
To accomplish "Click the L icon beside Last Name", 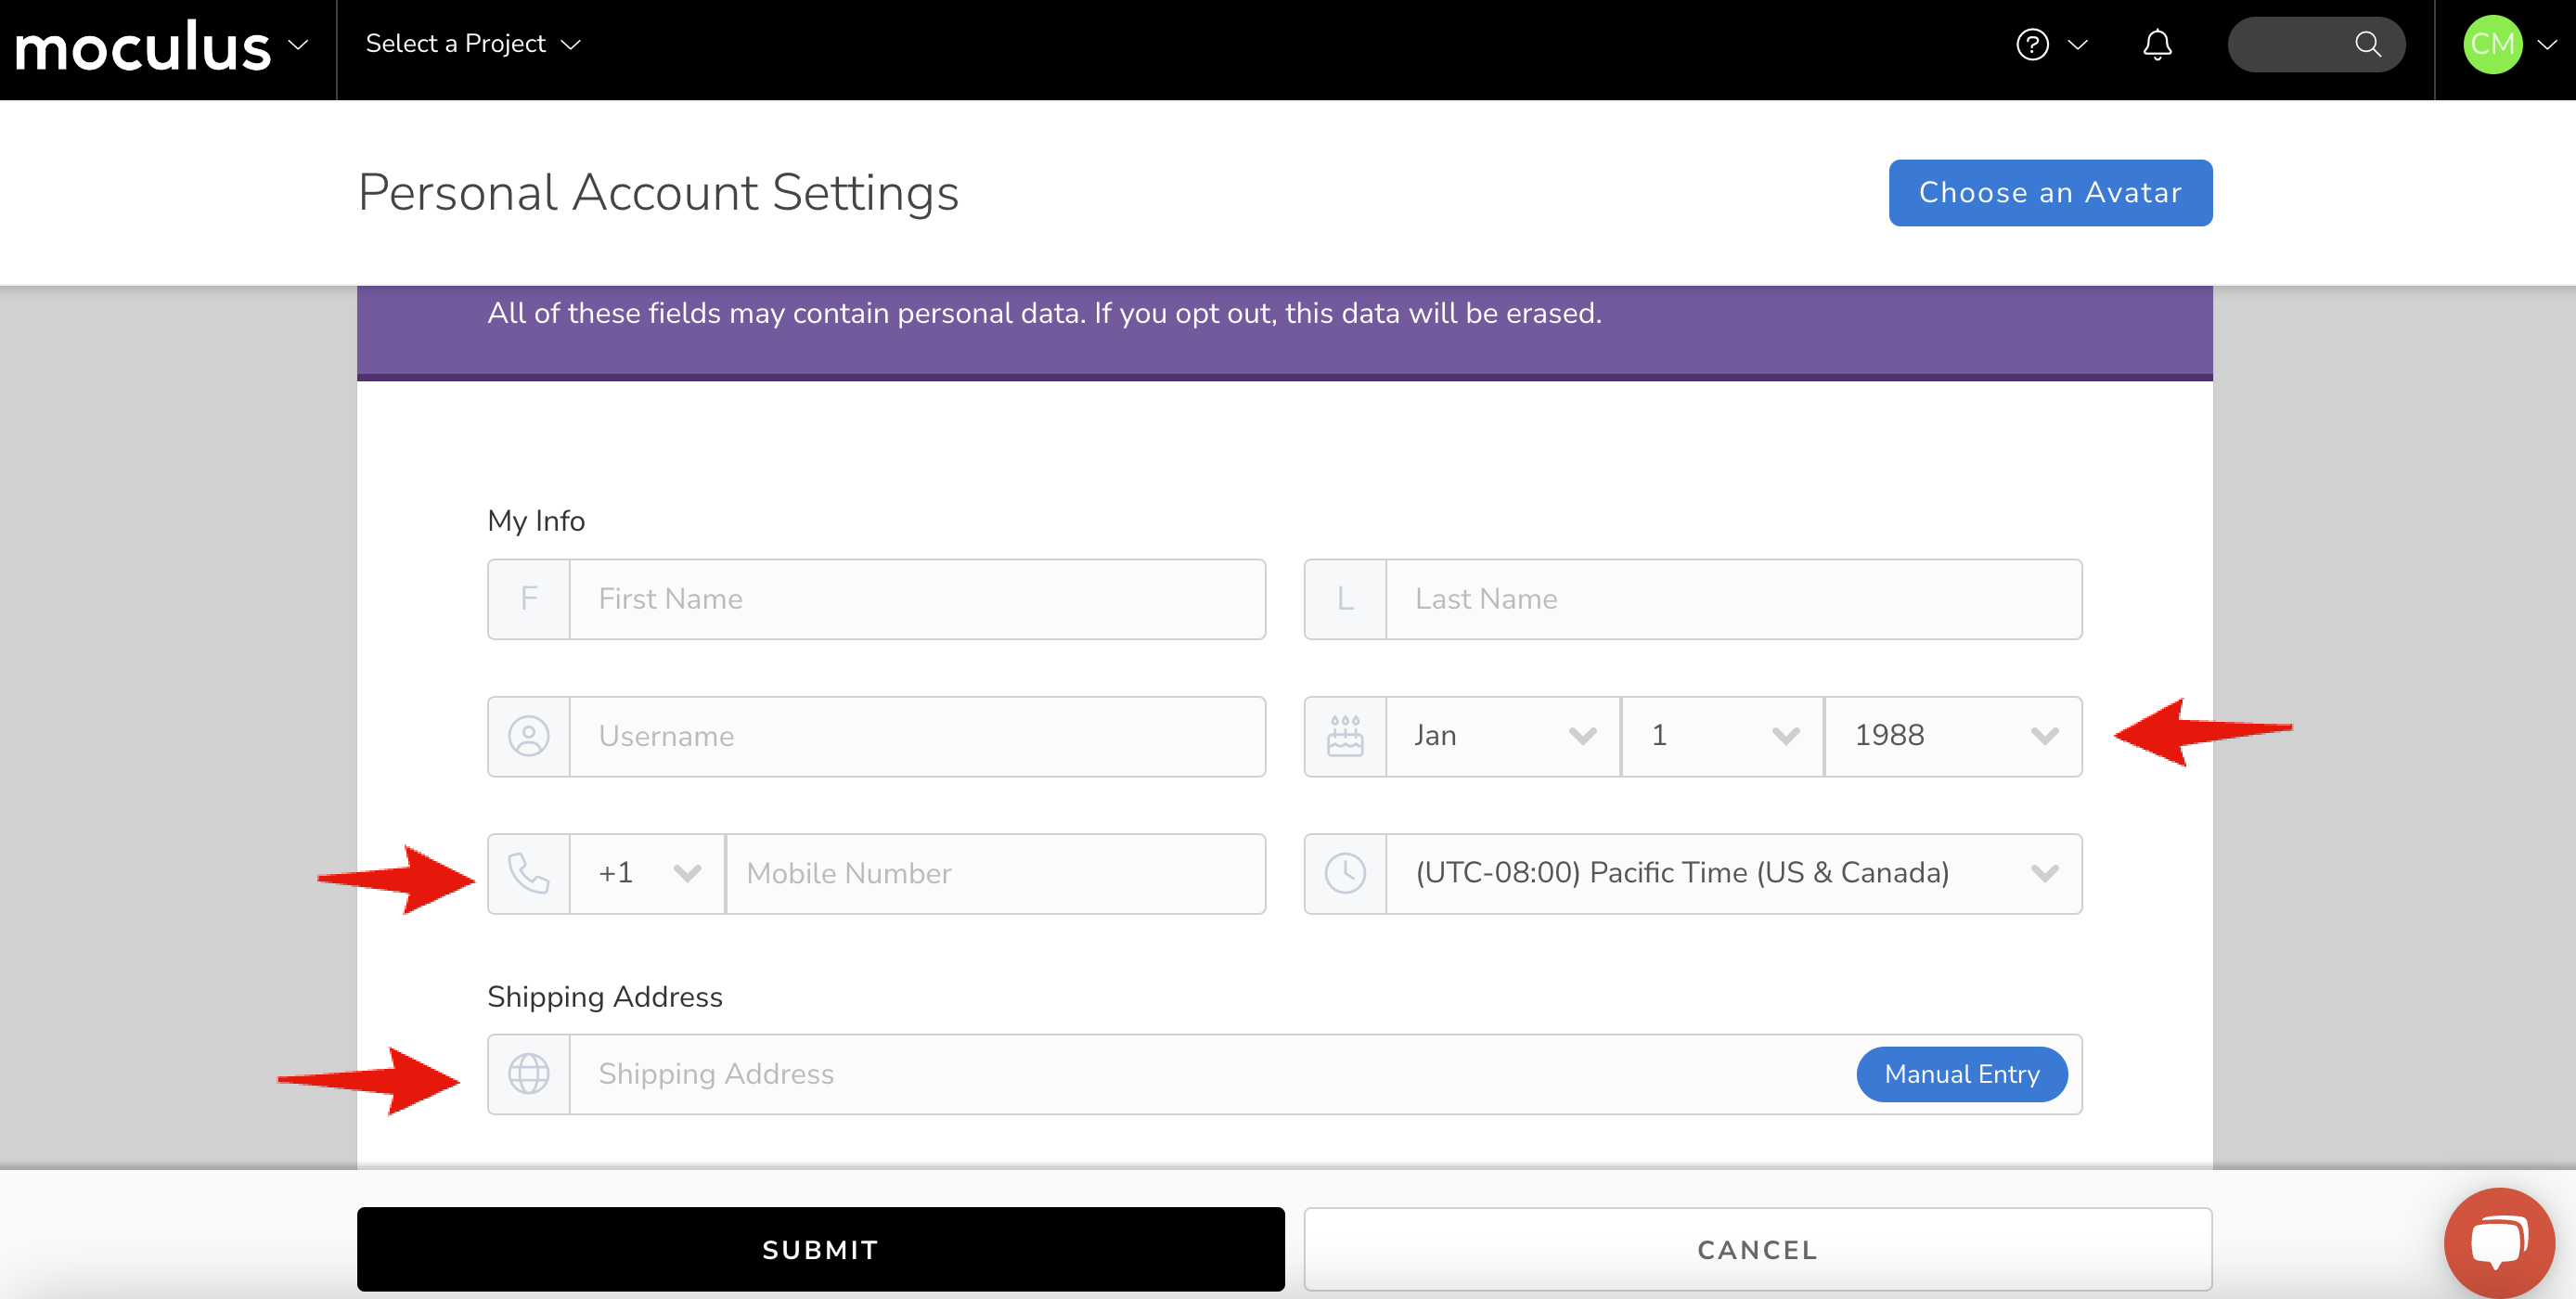I will tap(1346, 599).
